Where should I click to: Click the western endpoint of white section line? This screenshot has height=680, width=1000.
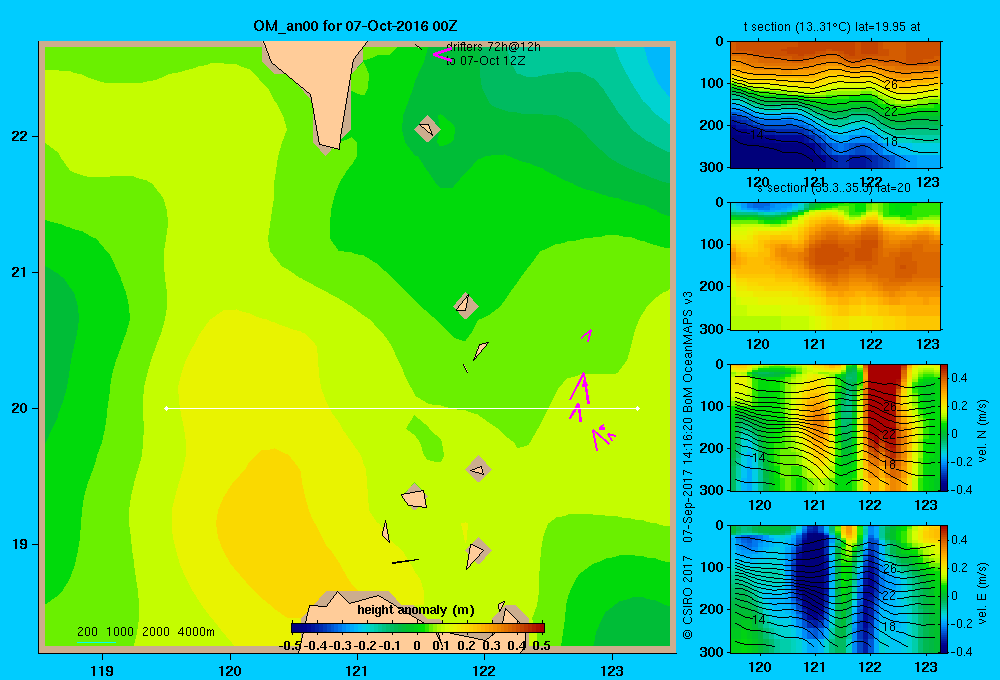pyautogui.click(x=166, y=408)
